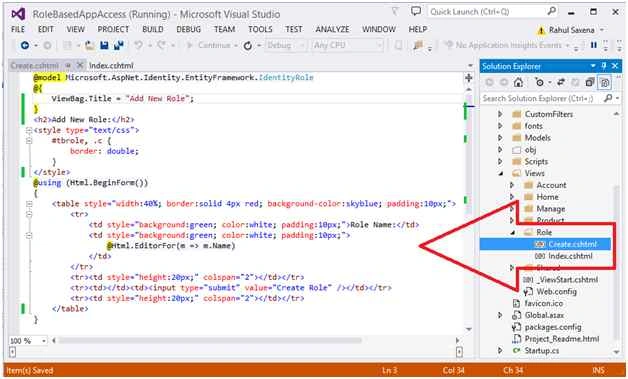Click the Home icon in Solution Explorer
This screenshot has height=379, width=628.
pos(518,83)
